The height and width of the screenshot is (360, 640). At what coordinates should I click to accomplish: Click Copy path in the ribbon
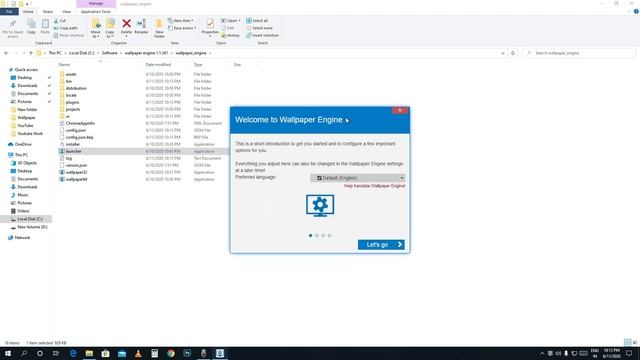coord(65,28)
